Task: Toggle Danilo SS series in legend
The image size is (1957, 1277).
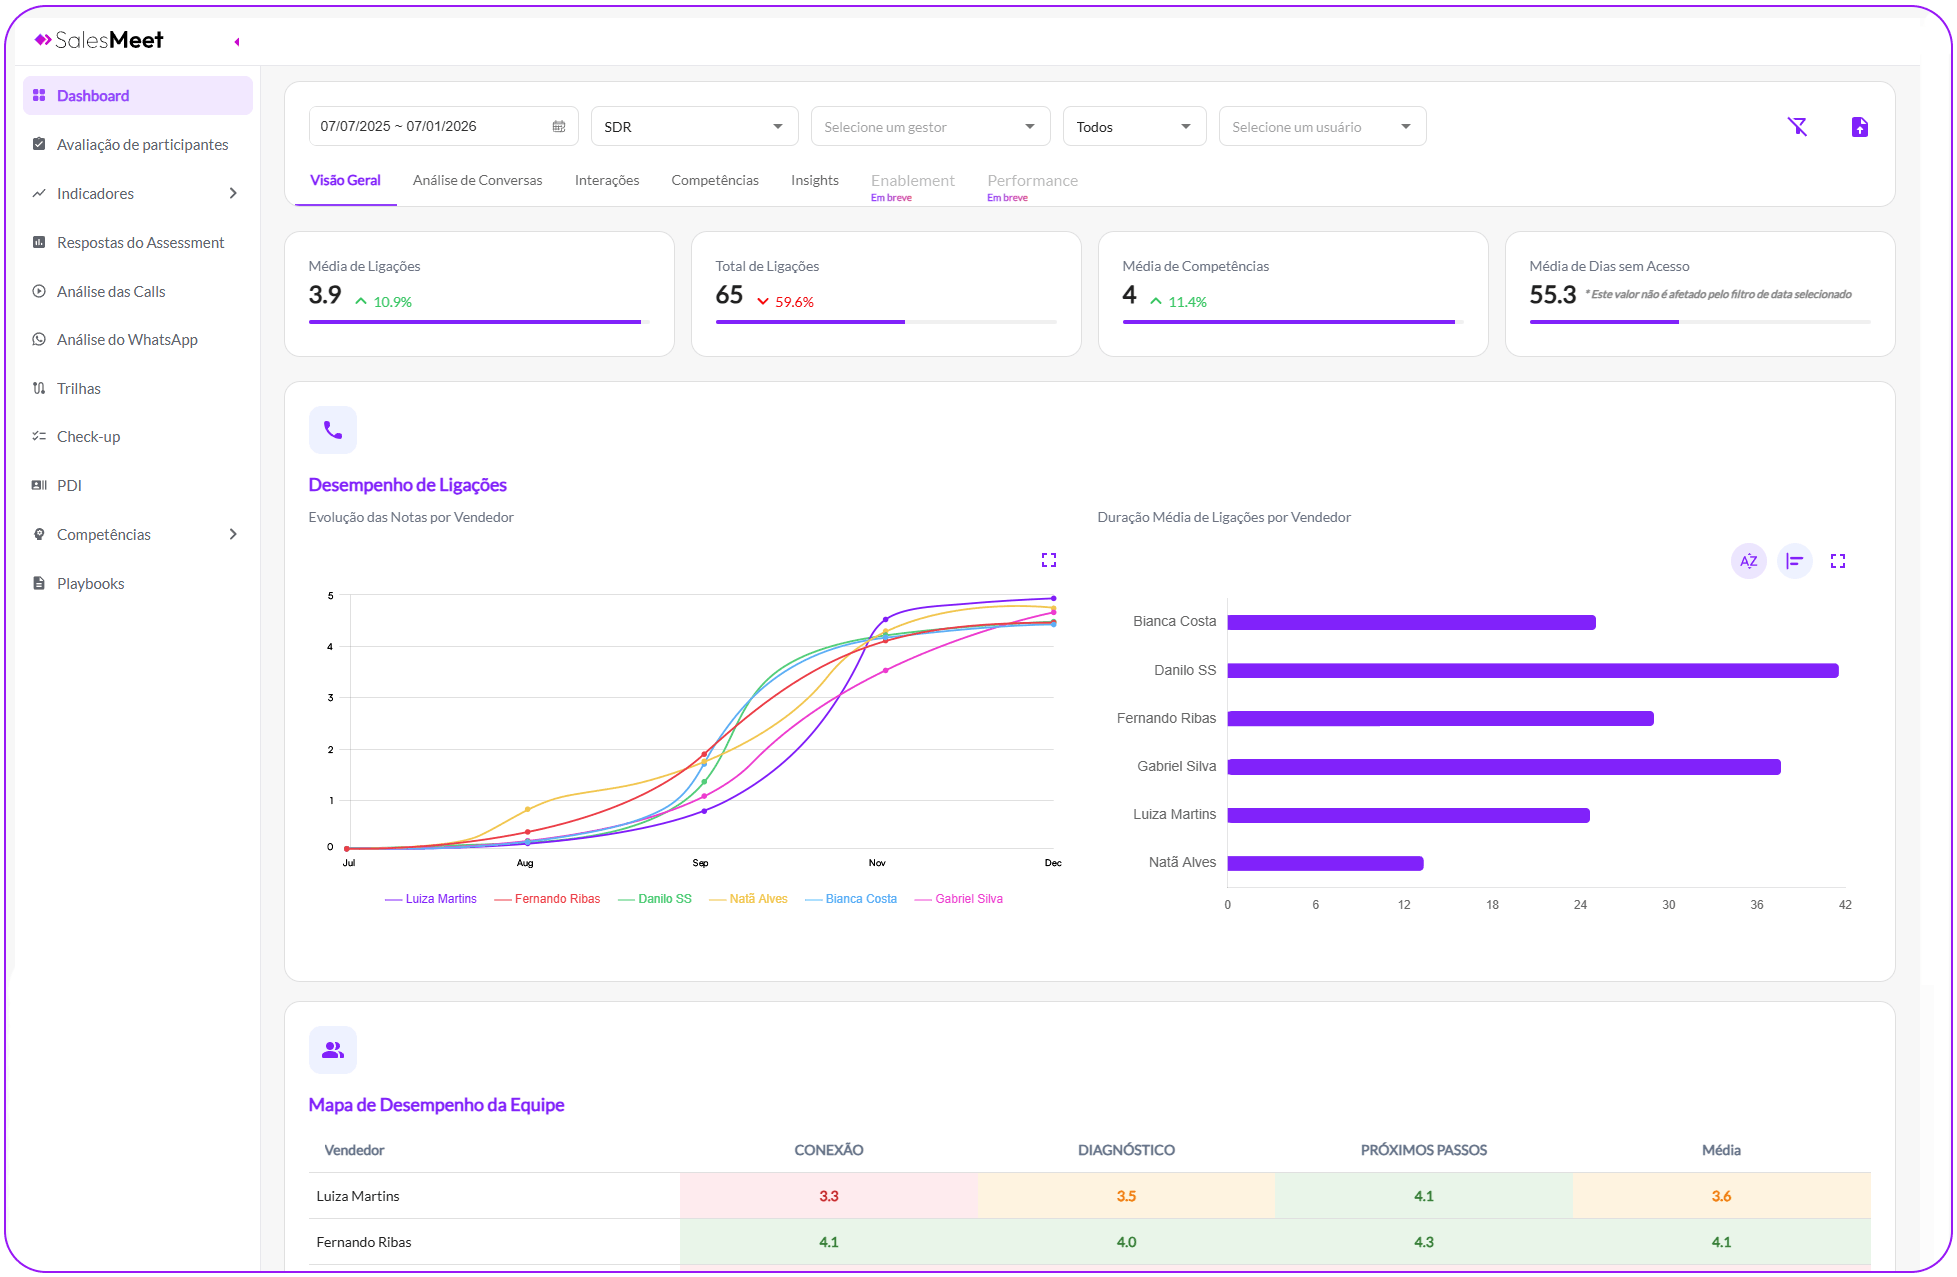Action: coord(655,899)
